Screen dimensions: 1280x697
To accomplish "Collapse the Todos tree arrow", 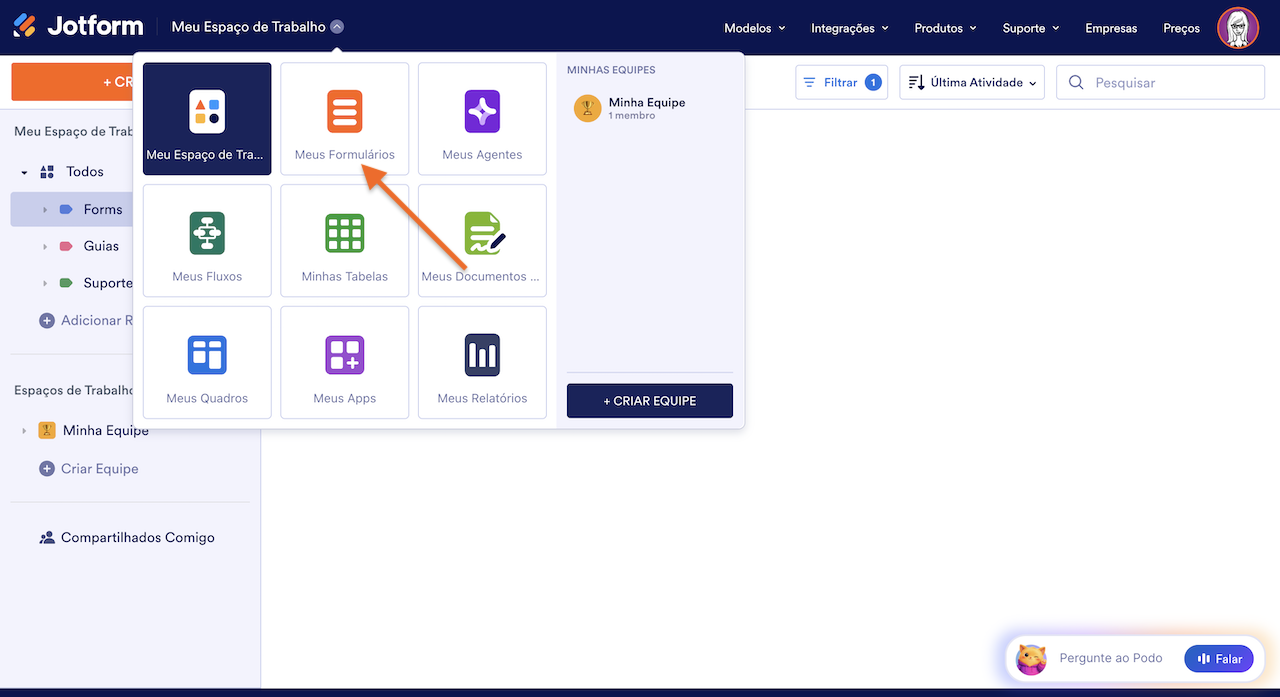I will 24,172.
